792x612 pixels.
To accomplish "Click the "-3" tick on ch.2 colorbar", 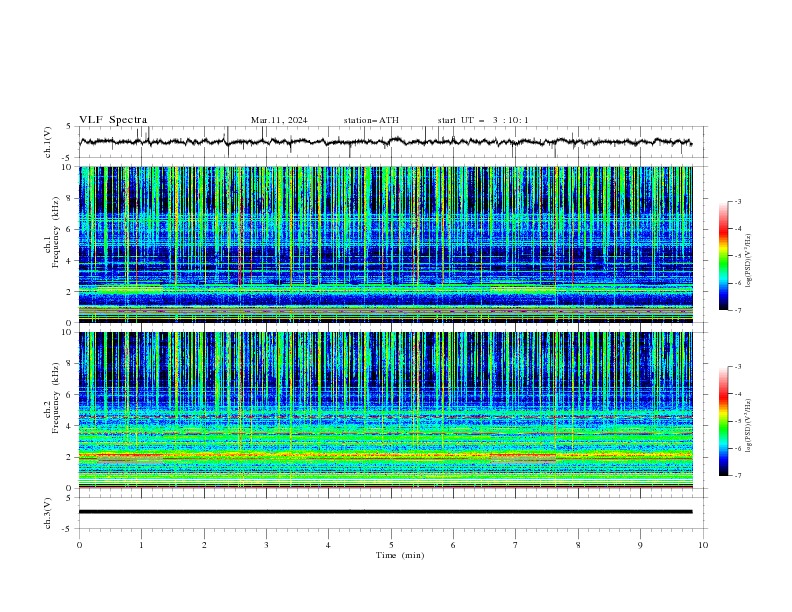I will click(x=737, y=367).
